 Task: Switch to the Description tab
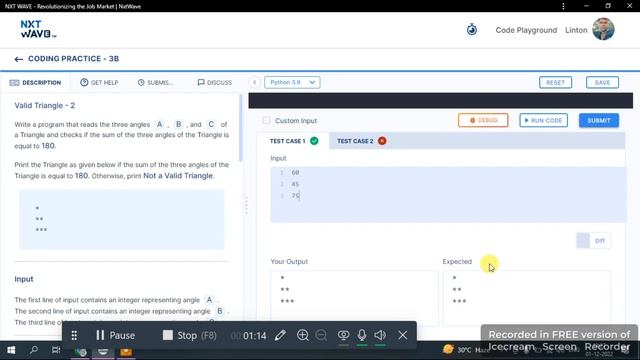[x=35, y=82]
